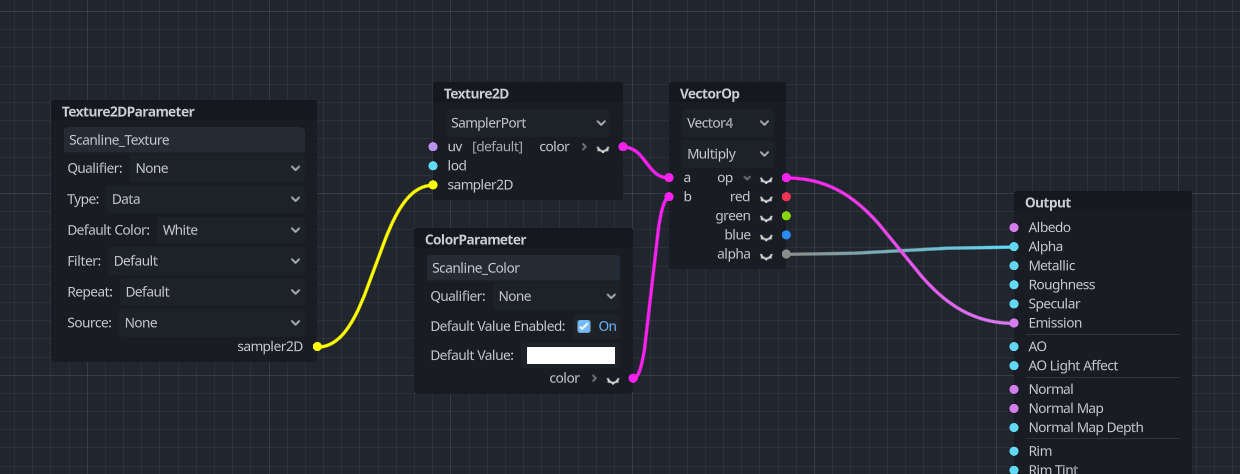Open the SamplerPort dropdown in Texture2D
Screen dimensions: 1240x474
tap(528, 123)
